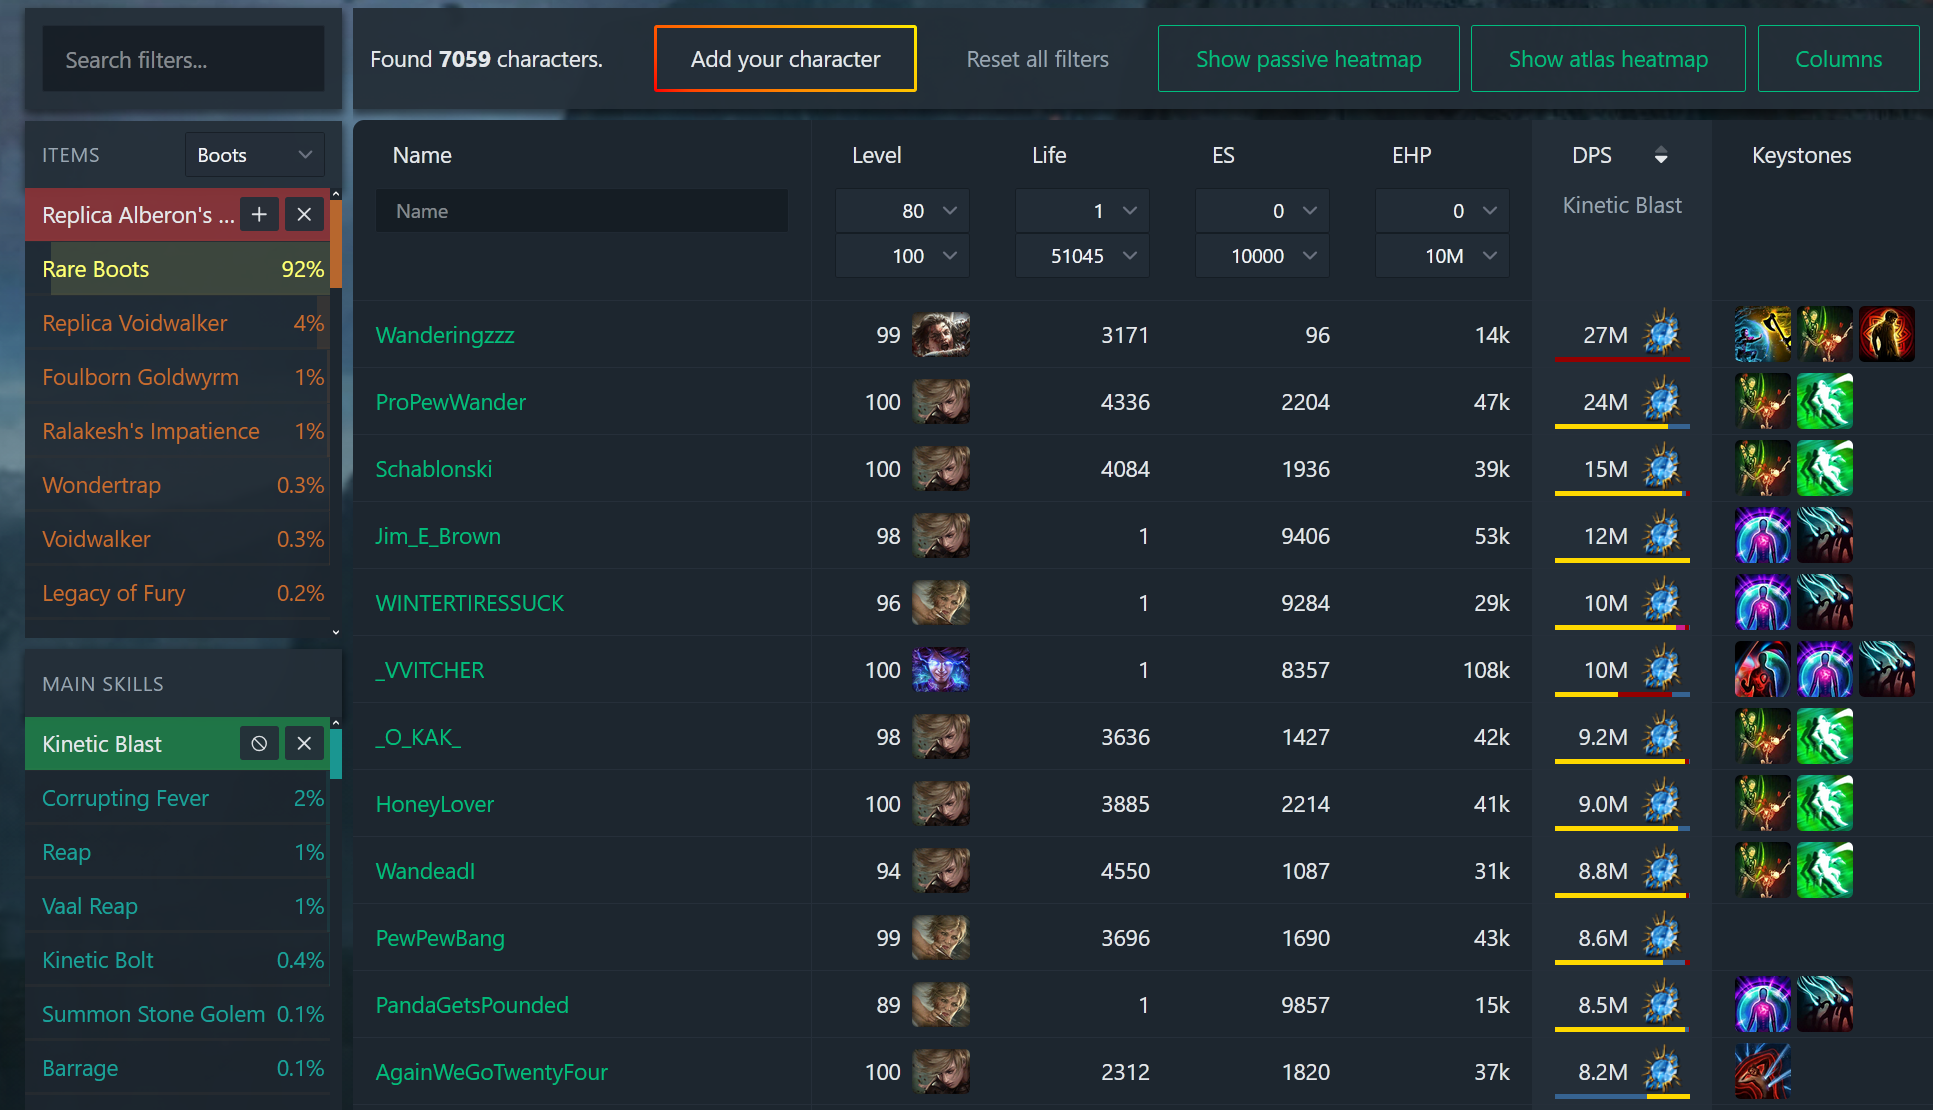Click Wanderingzzz's Kinetic Blast skill icon
This screenshot has width=1933, height=1110.
1662,334
